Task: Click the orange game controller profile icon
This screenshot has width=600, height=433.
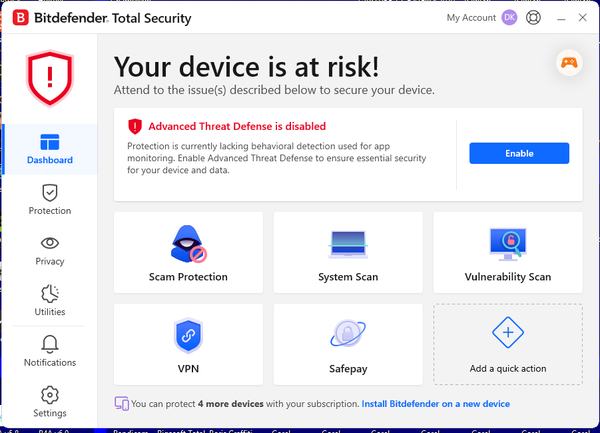Action: coord(568,62)
